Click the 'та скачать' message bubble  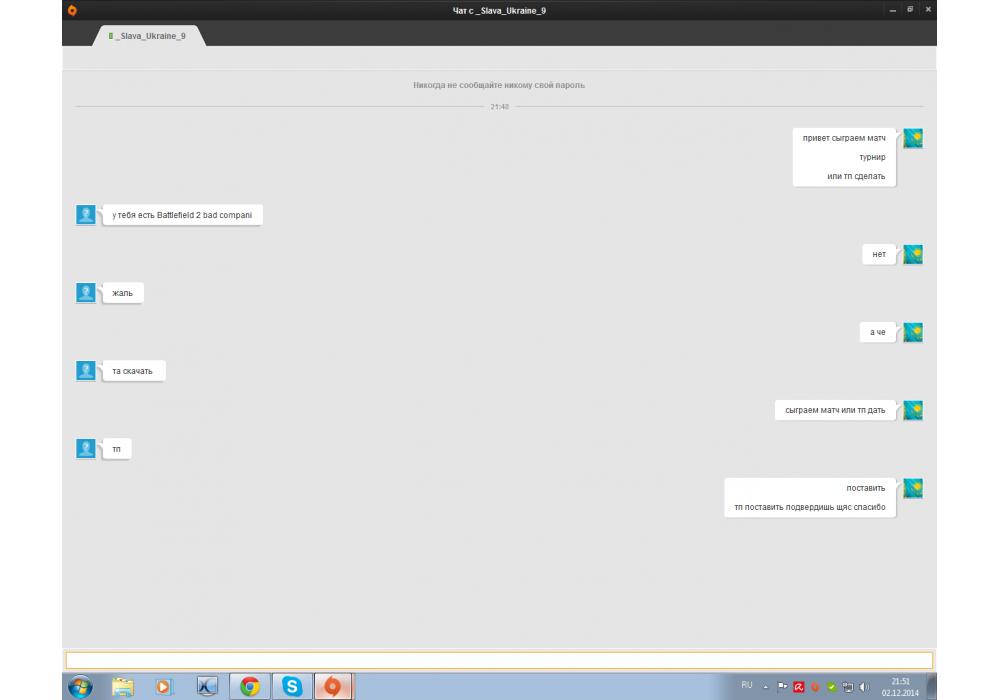point(132,371)
